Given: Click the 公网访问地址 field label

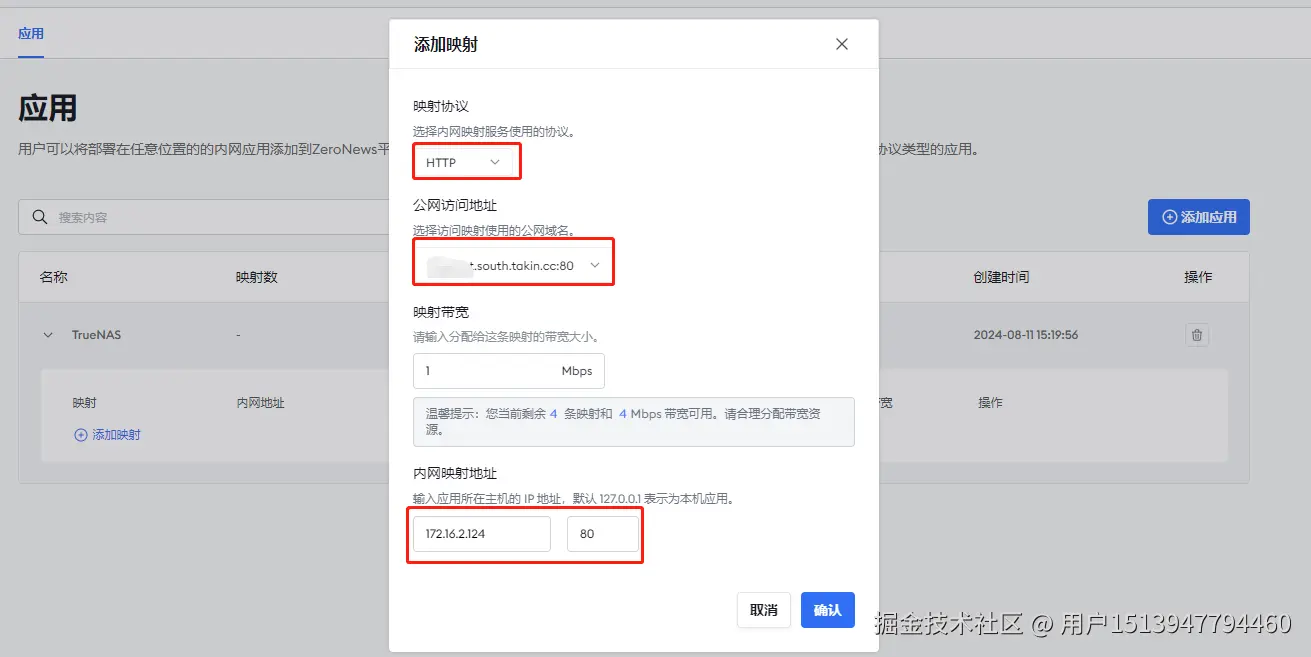Looking at the screenshot, I should [455, 205].
